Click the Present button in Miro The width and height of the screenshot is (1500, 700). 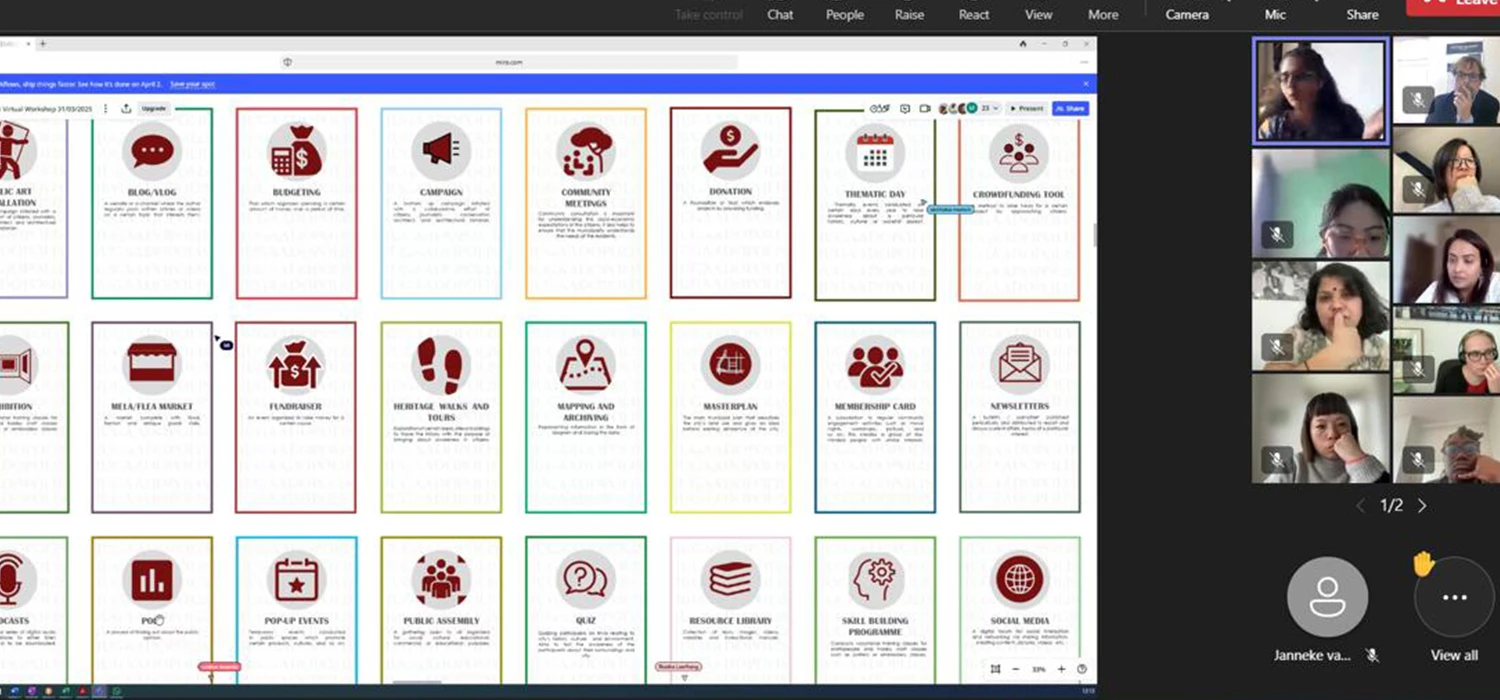point(1027,108)
